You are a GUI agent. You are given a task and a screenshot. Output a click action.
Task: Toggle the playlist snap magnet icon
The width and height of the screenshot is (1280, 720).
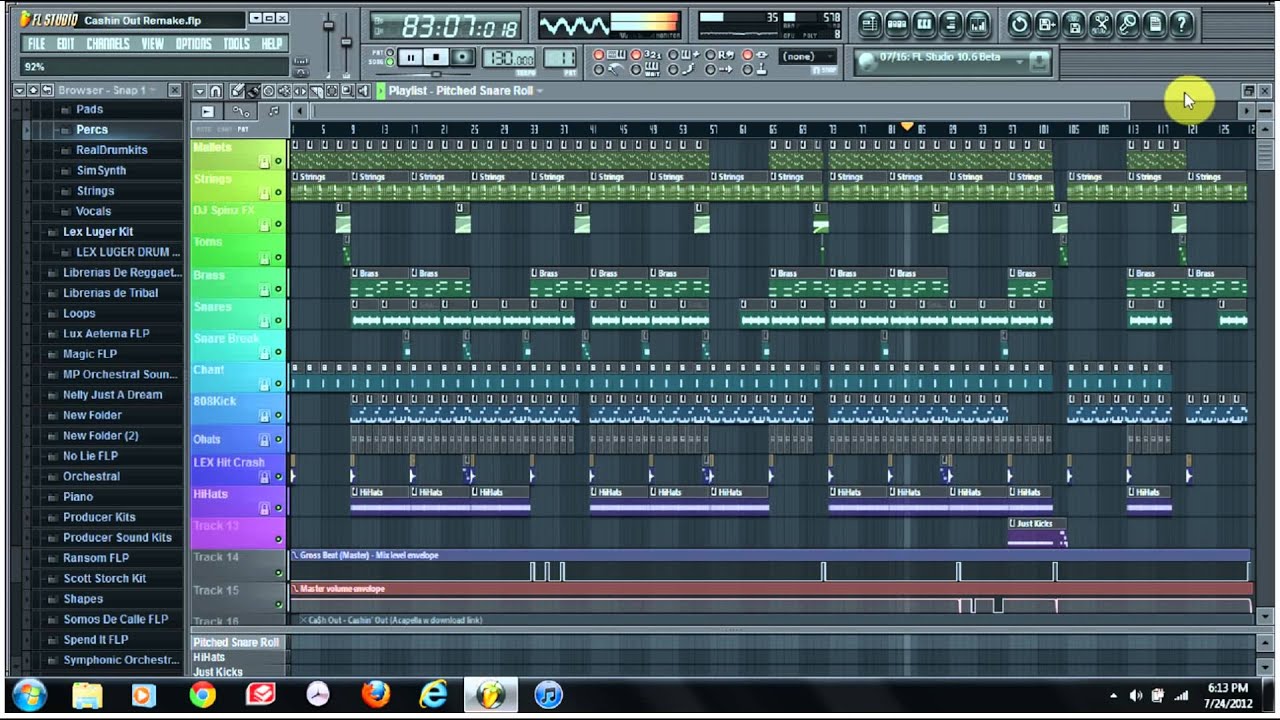tap(215, 91)
